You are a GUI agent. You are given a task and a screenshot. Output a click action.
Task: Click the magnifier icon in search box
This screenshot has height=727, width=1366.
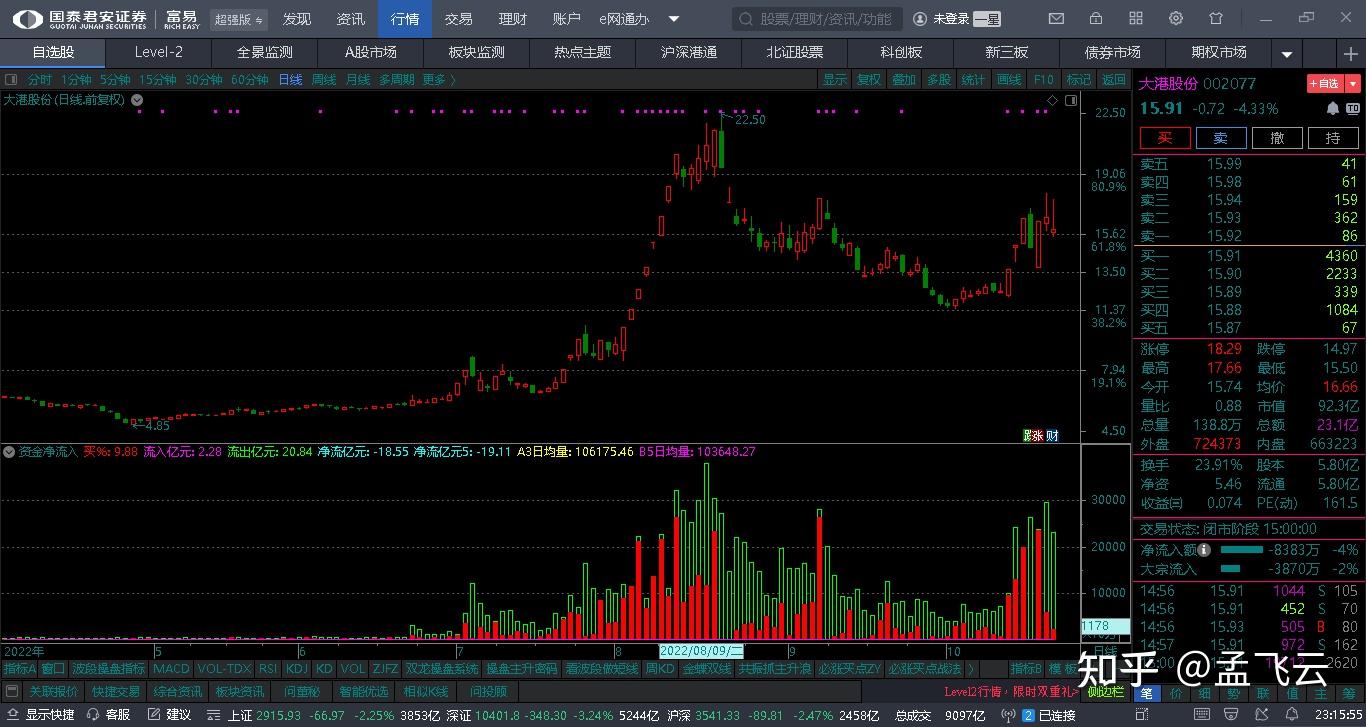746,19
